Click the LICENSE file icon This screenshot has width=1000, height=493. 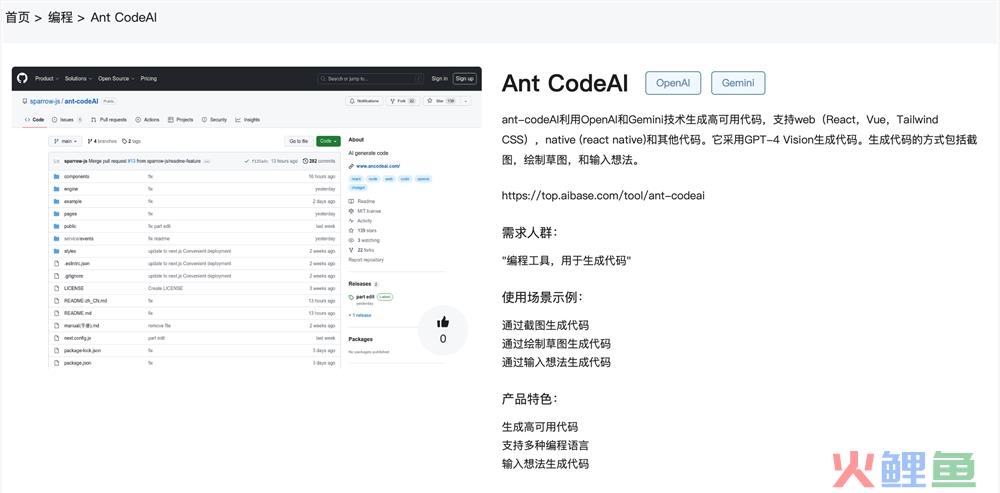(x=56, y=288)
